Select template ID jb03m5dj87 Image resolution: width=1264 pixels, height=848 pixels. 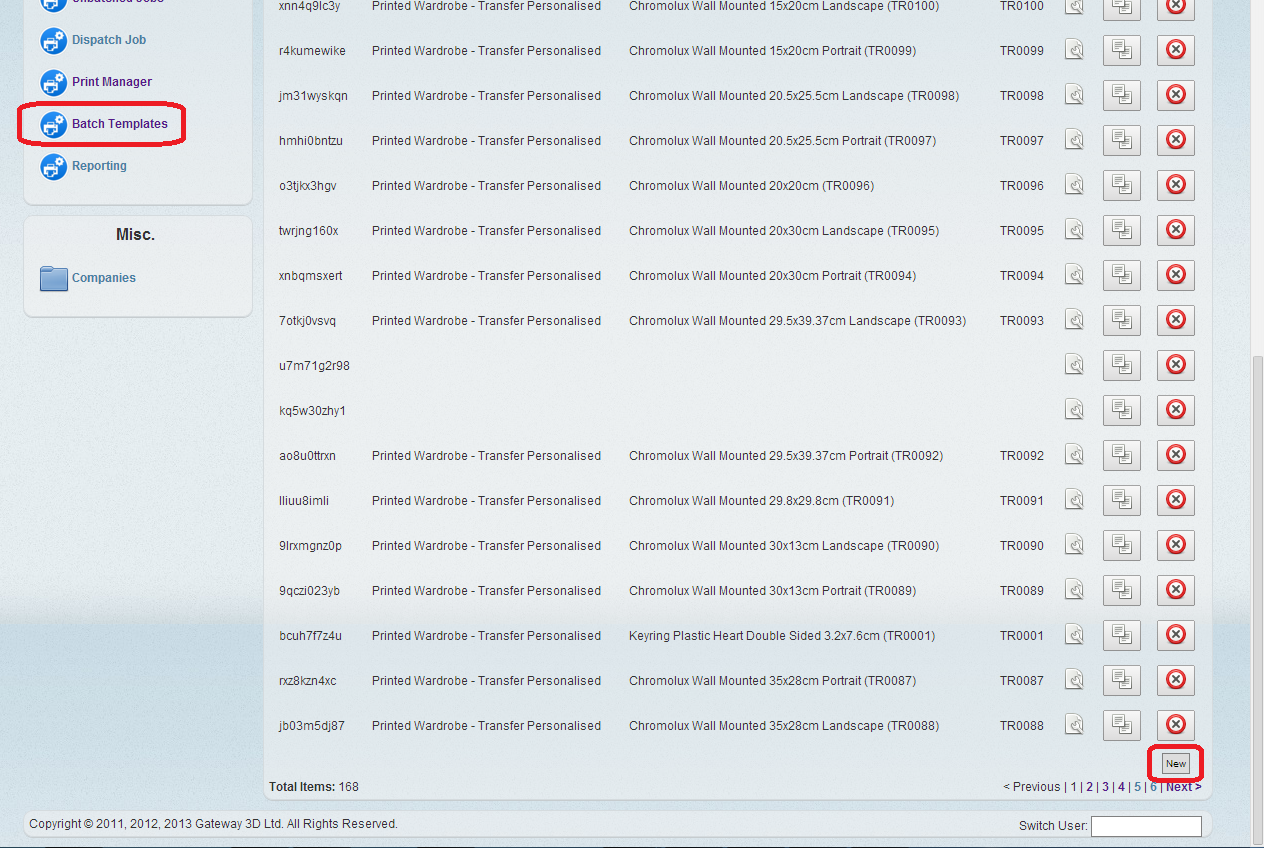(312, 725)
